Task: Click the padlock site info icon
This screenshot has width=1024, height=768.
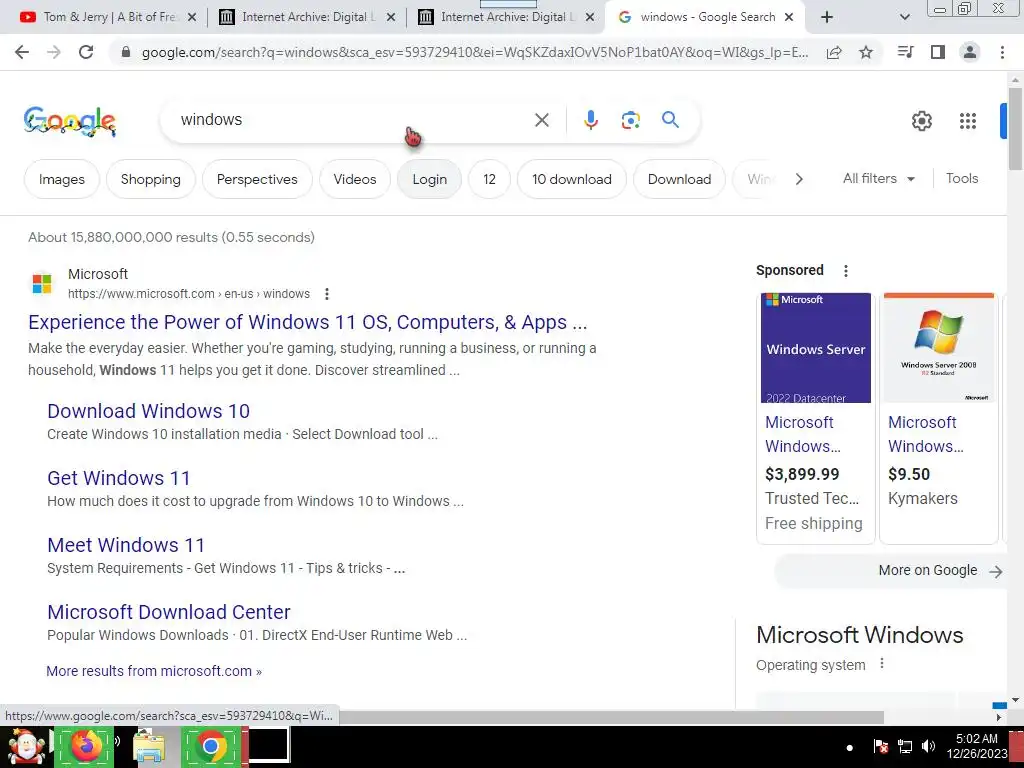Action: point(127,52)
